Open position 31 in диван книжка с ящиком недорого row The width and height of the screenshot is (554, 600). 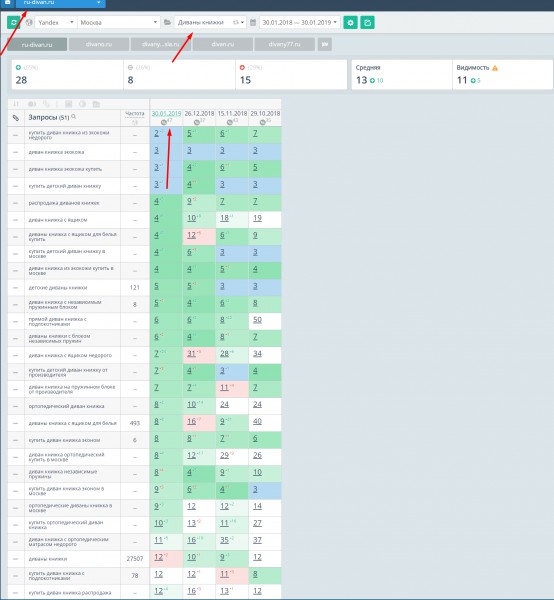click(x=191, y=354)
